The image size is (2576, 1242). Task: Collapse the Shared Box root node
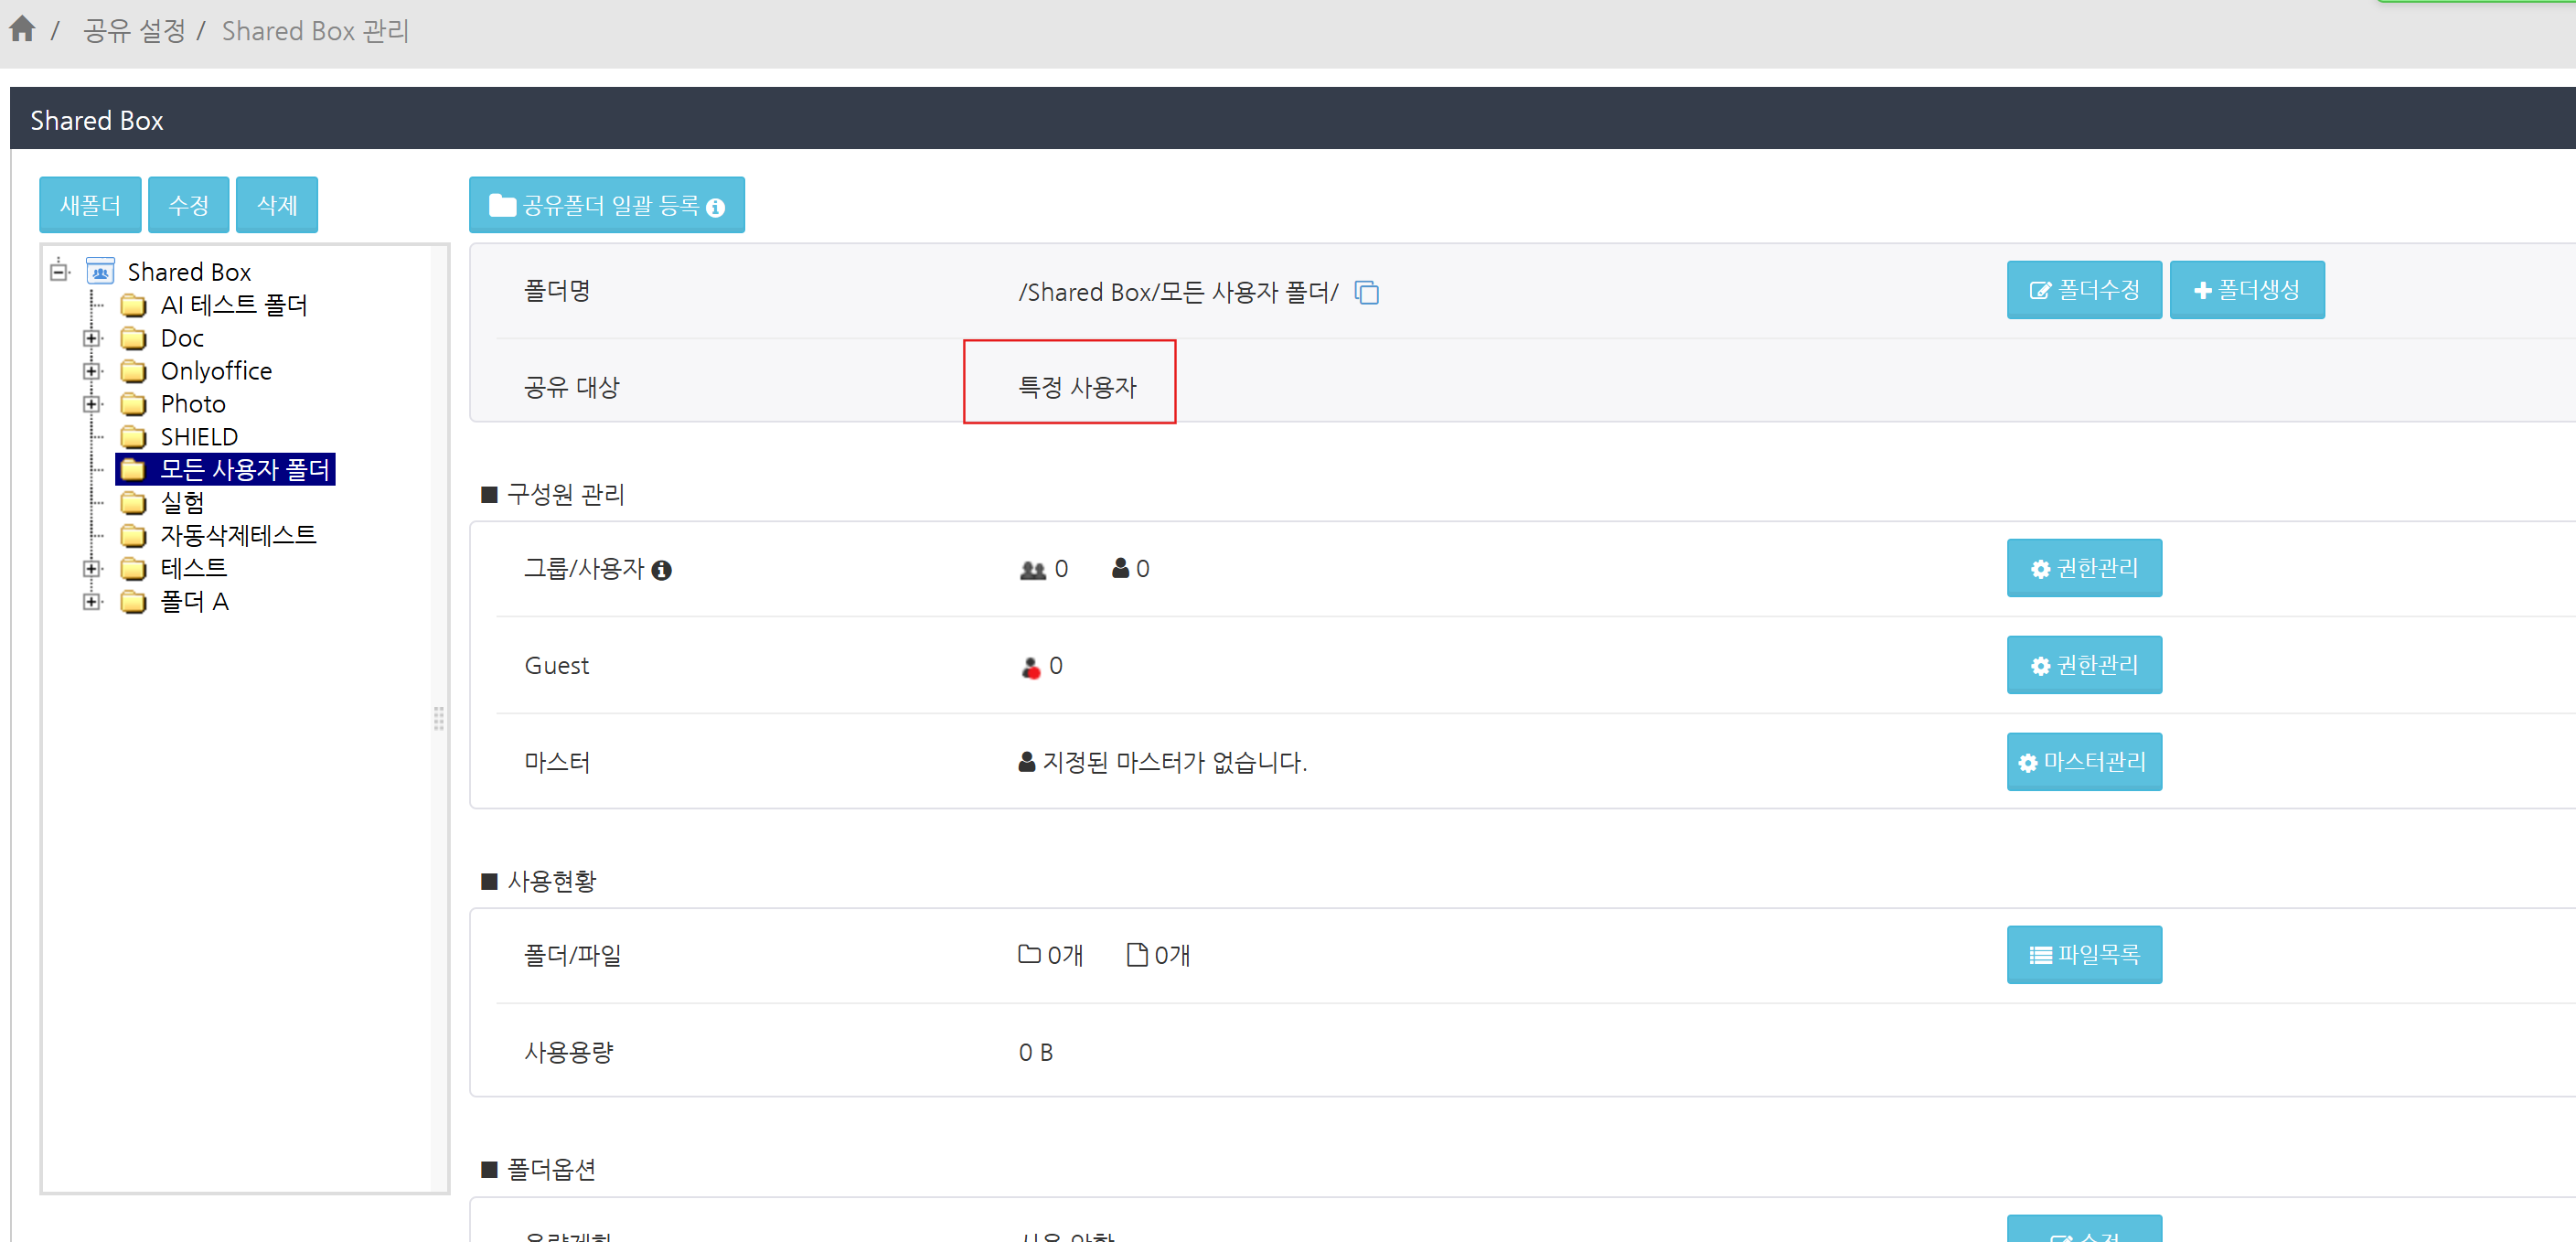pyautogui.click(x=59, y=271)
